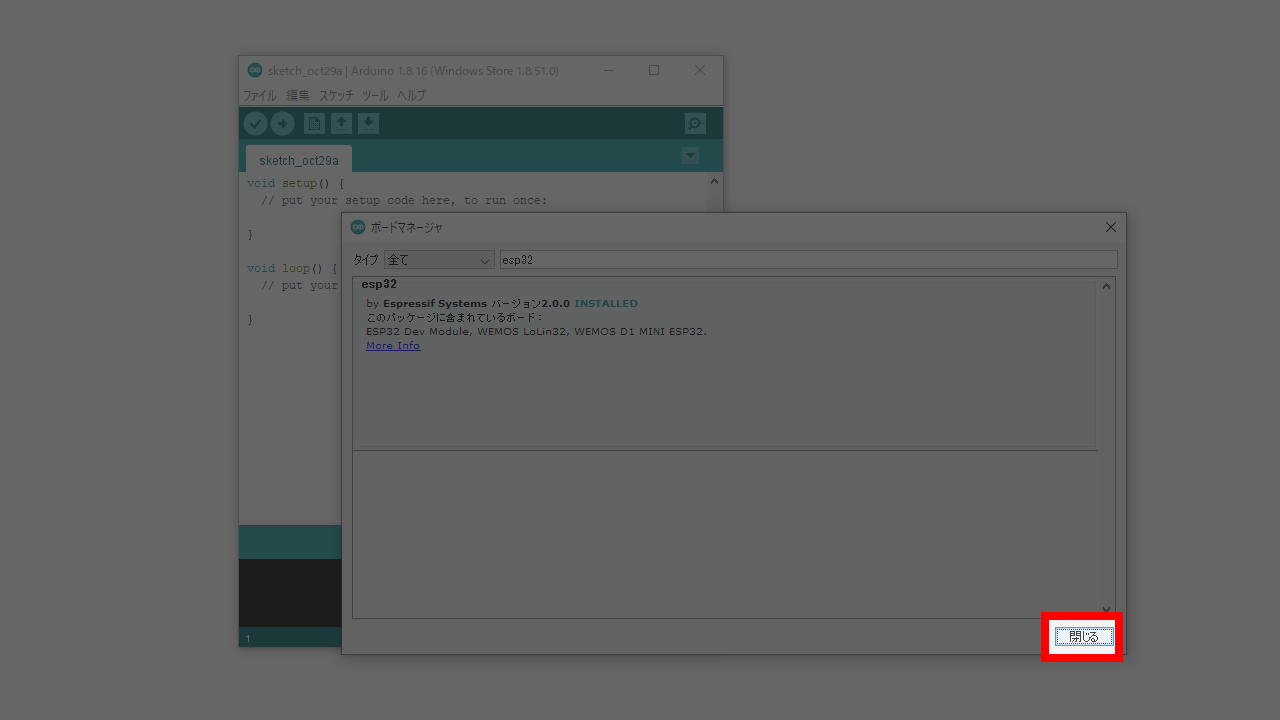Image resolution: width=1280 pixels, height=720 pixels.
Task: Open the スケッチ menu
Action: 336,96
